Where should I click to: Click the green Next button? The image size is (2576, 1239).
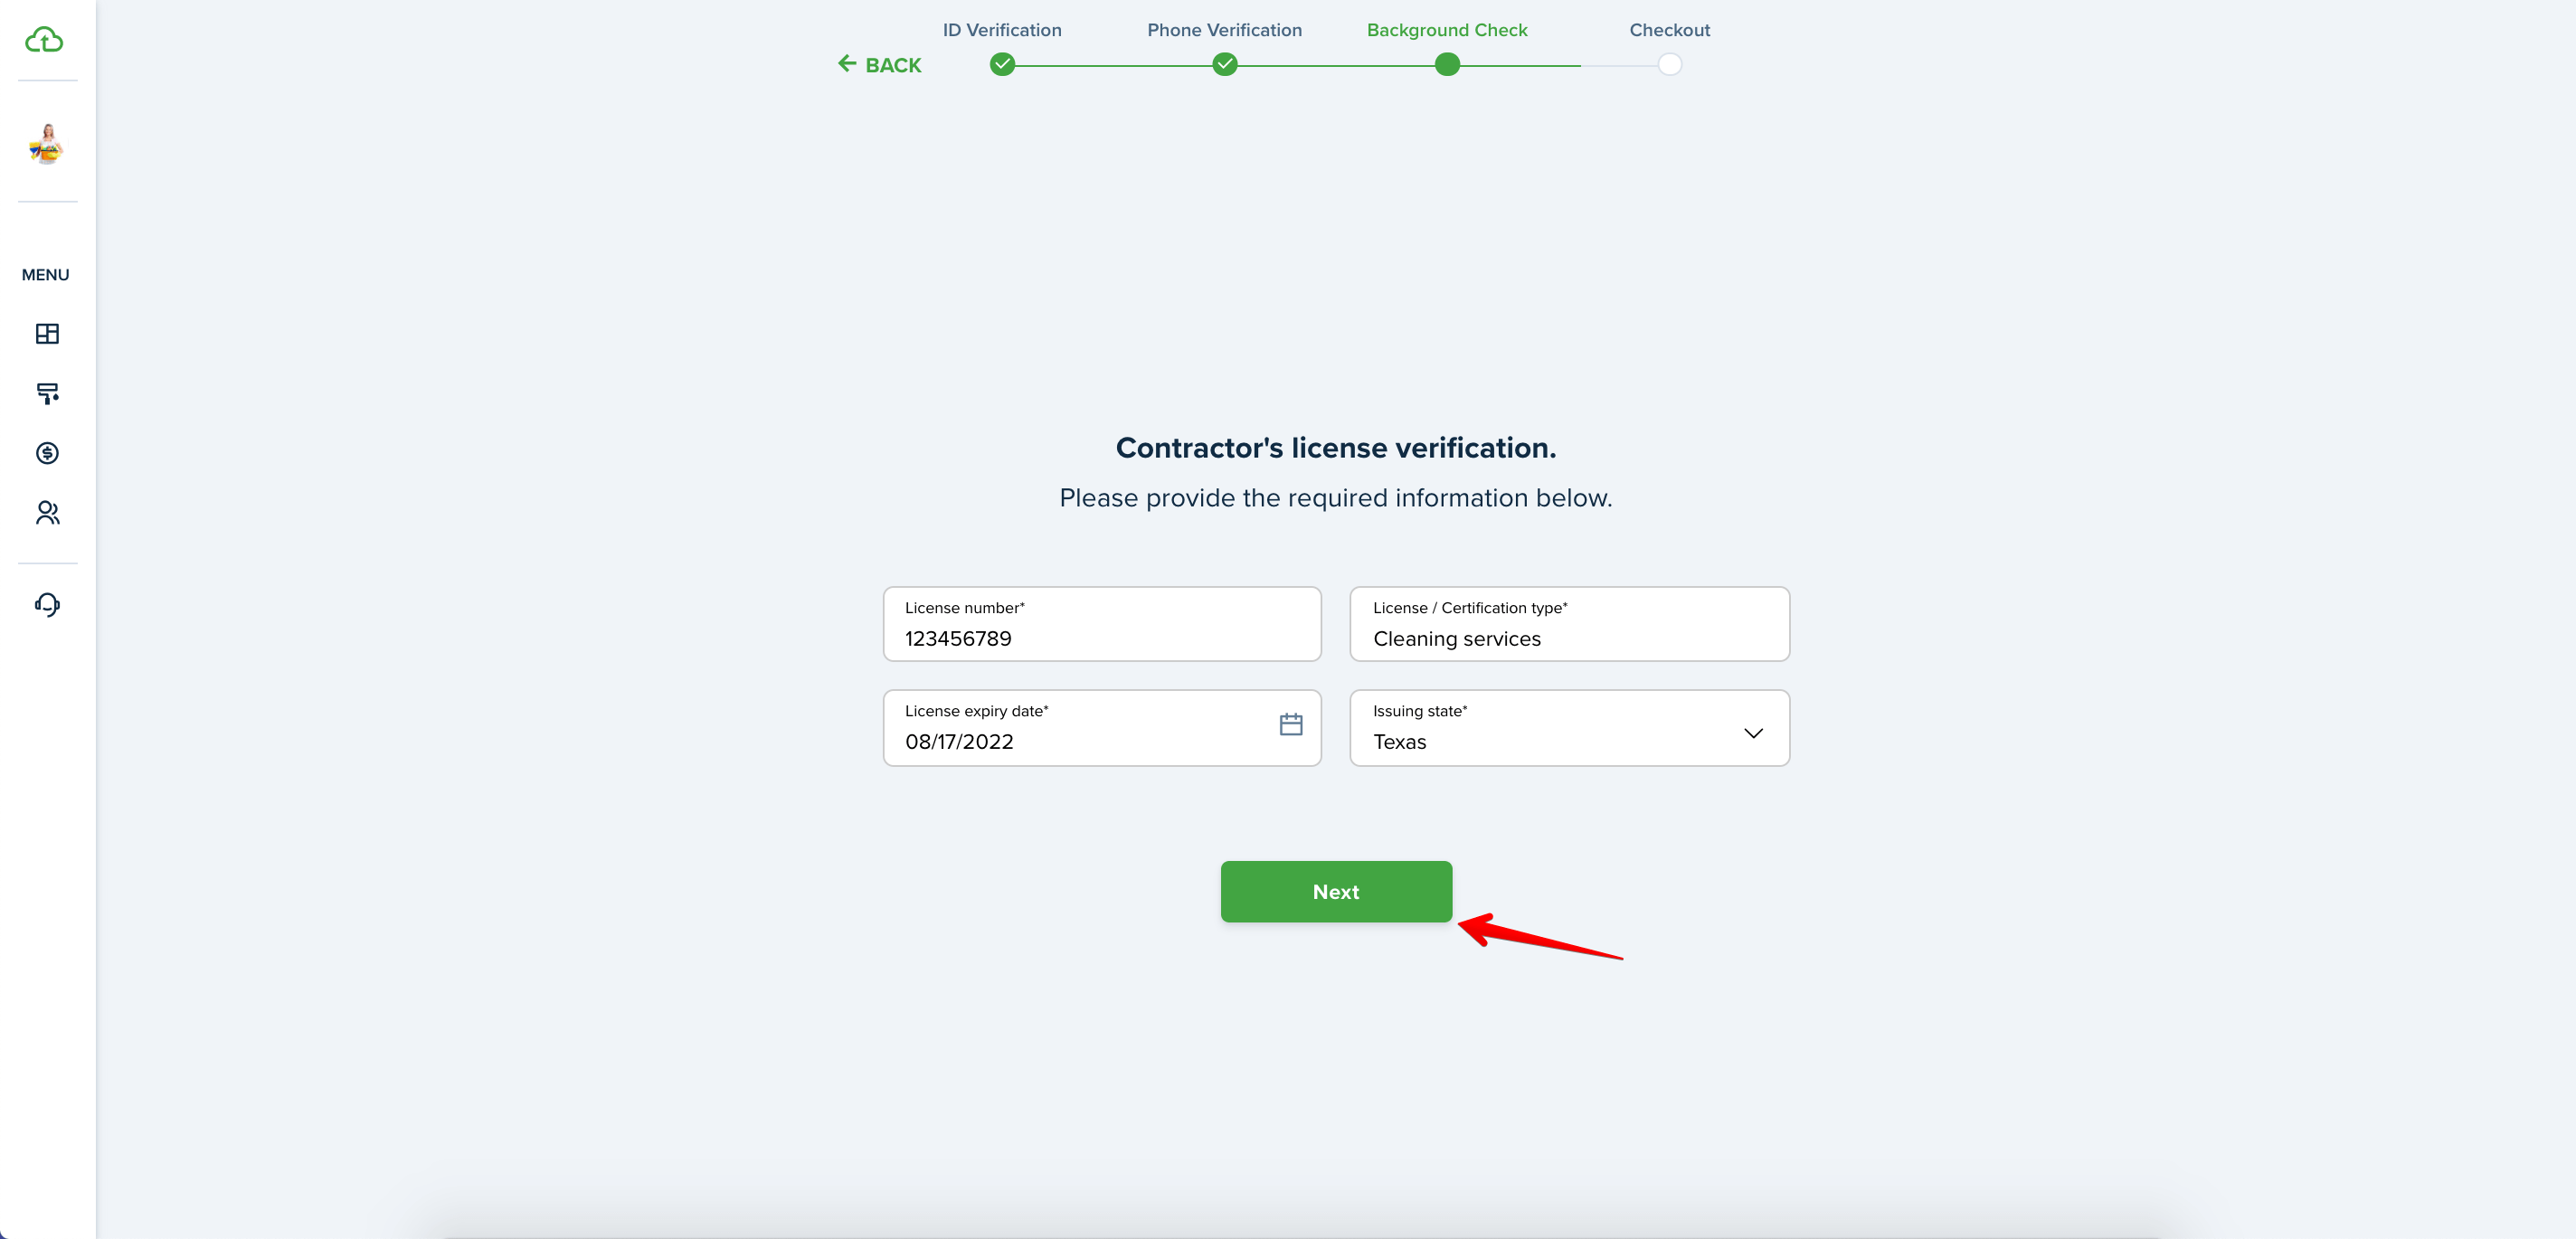coord(1336,892)
